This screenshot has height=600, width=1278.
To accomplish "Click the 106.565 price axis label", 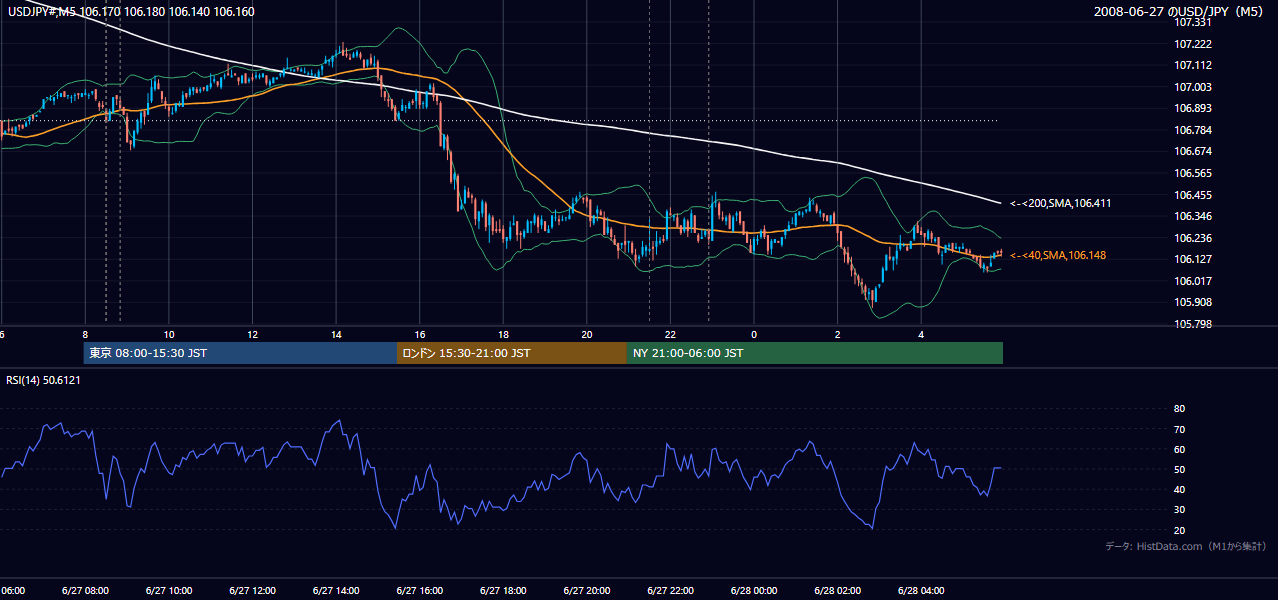I will click(x=1194, y=173).
